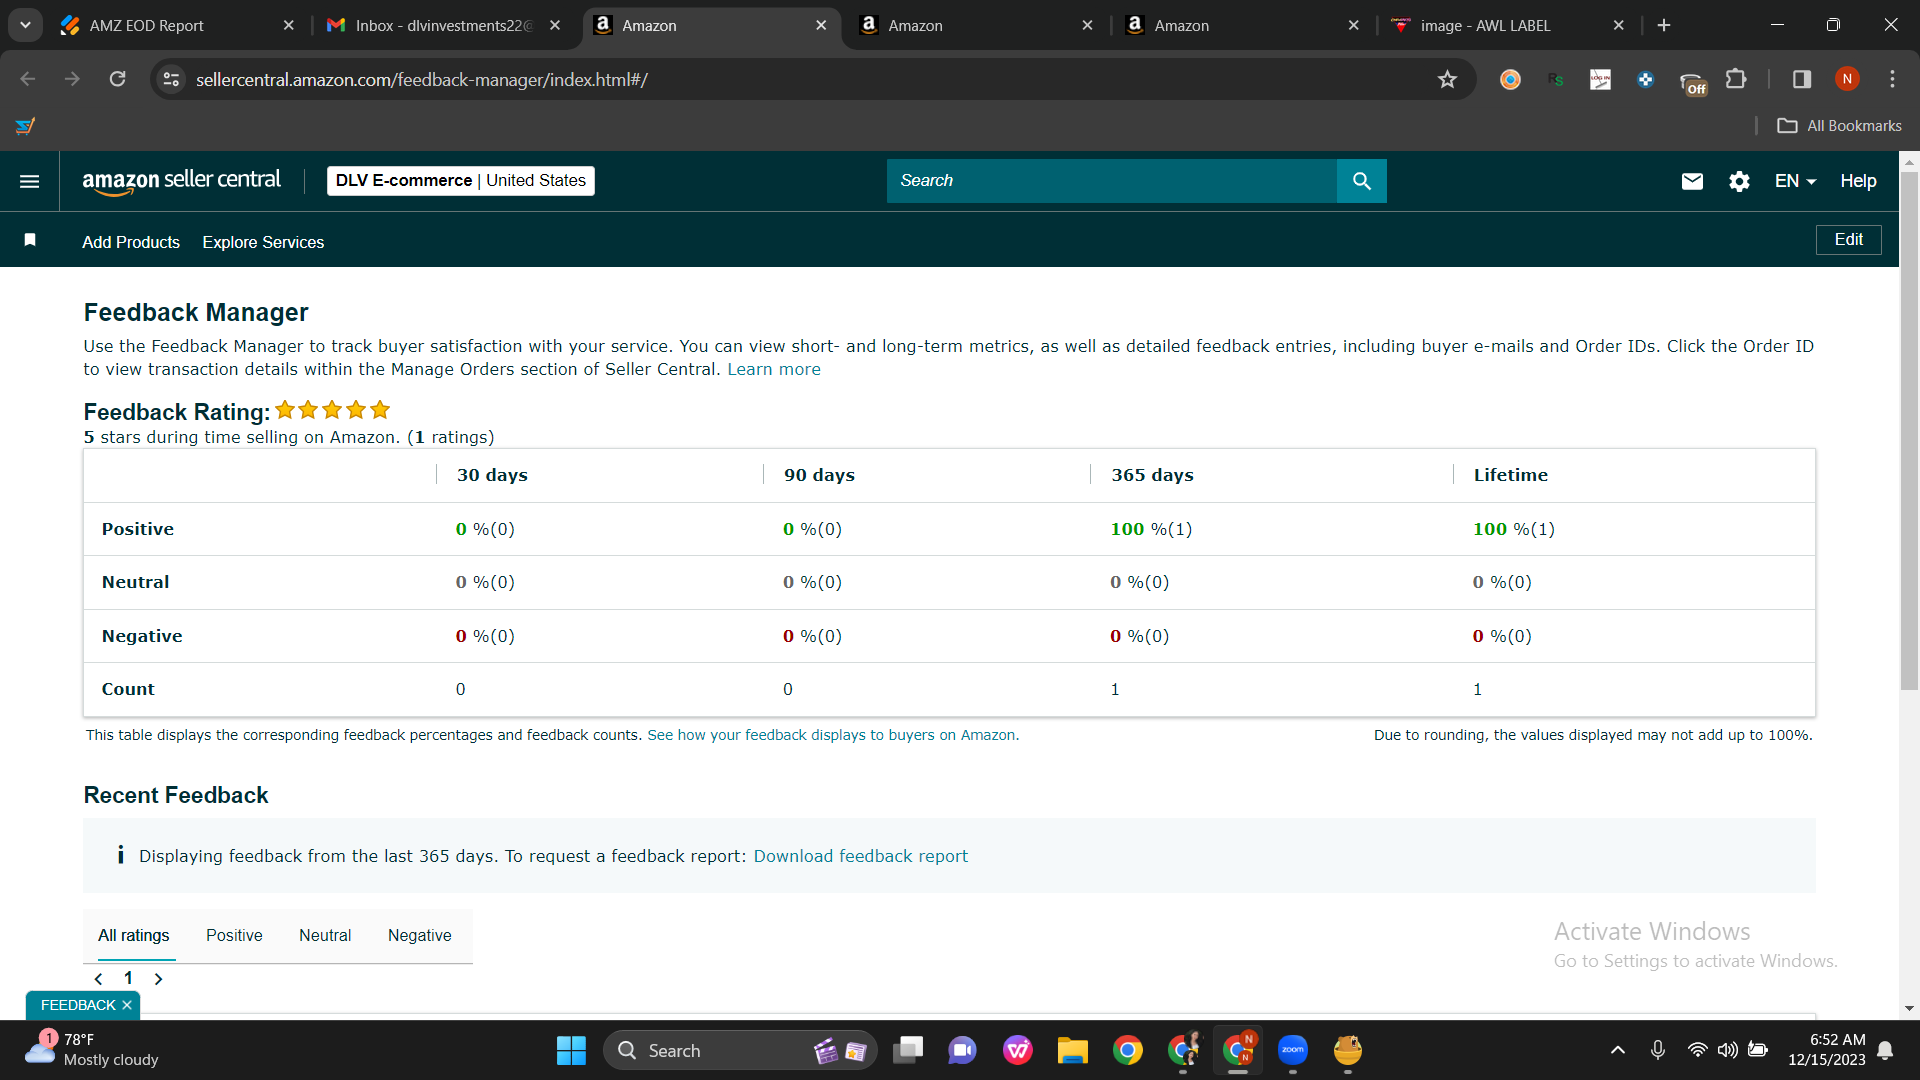Go to next feedback page arrow
The width and height of the screenshot is (1920, 1080).
pyautogui.click(x=158, y=979)
